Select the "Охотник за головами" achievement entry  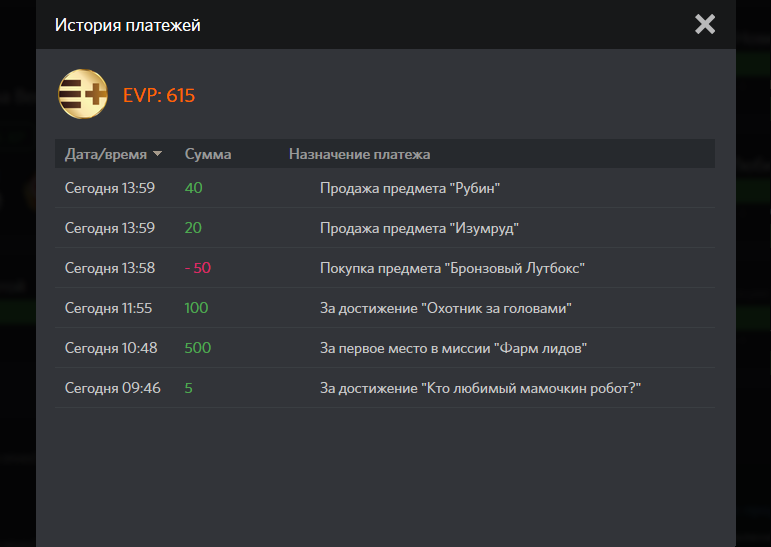(x=445, y=308)
